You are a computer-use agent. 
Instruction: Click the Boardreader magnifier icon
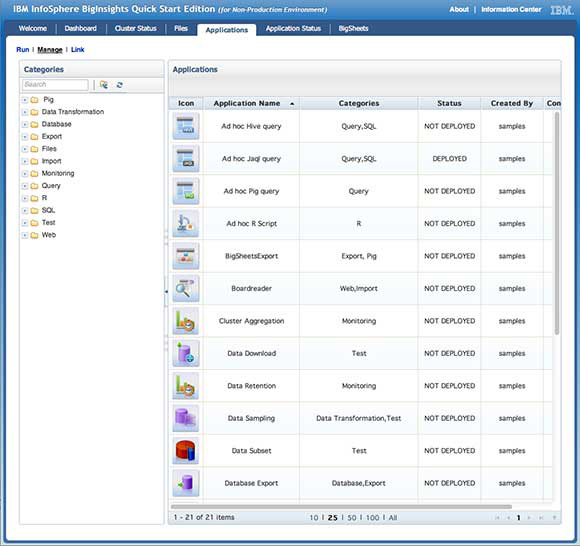[186, 289]
